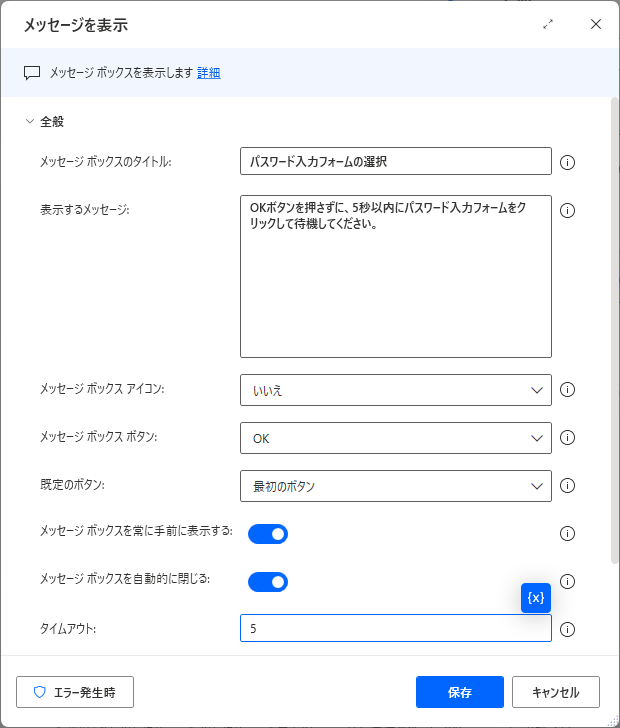Expand the dialog with the resize arrows icon
This screenshot has height=728, width=620.
click(548, 24)
